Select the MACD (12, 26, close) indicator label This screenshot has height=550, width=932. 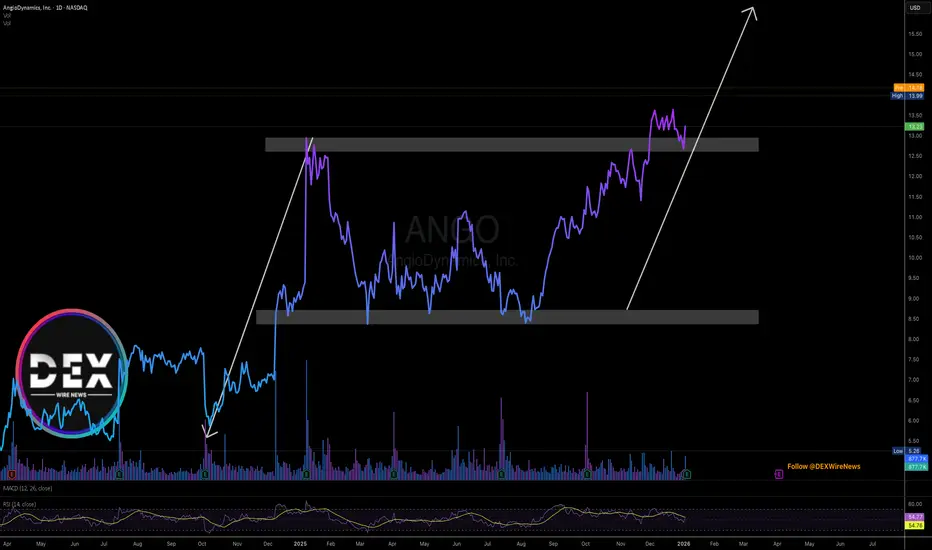27,488
